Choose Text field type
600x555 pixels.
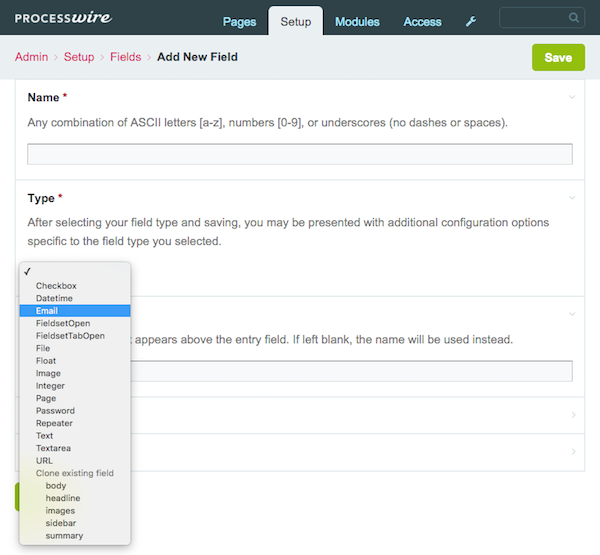pos(75,436)
